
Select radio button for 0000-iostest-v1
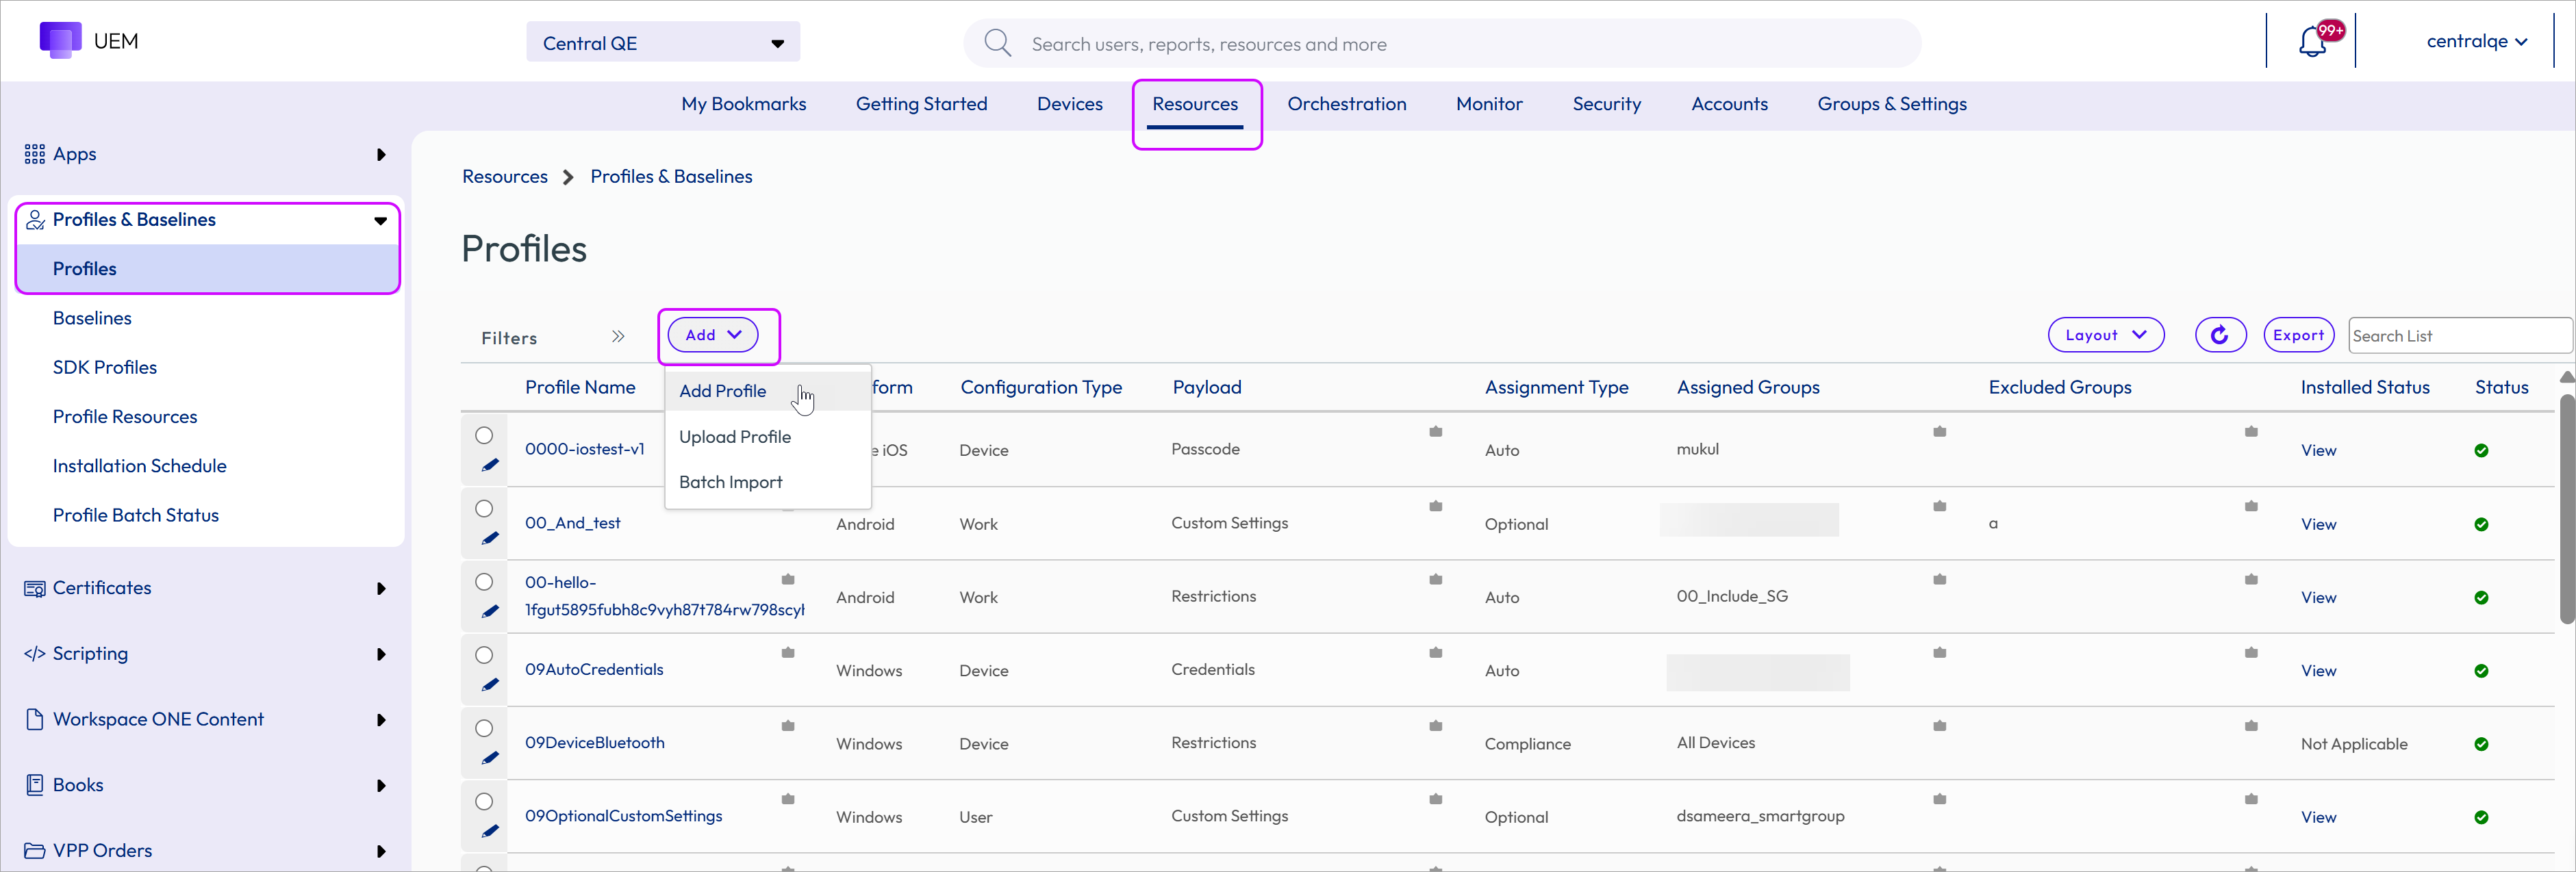click(484, 435)
